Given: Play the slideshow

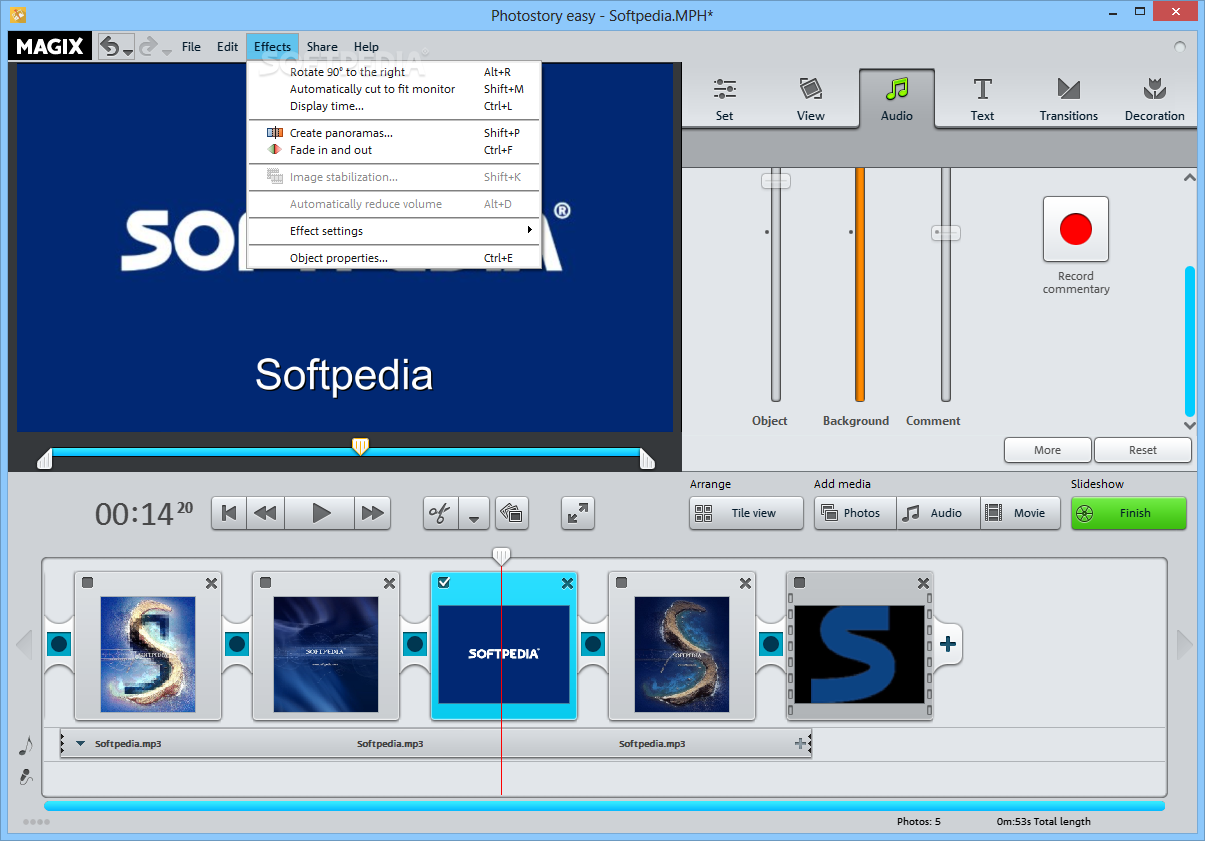Looking at the screenshot, I should [320, 513].
